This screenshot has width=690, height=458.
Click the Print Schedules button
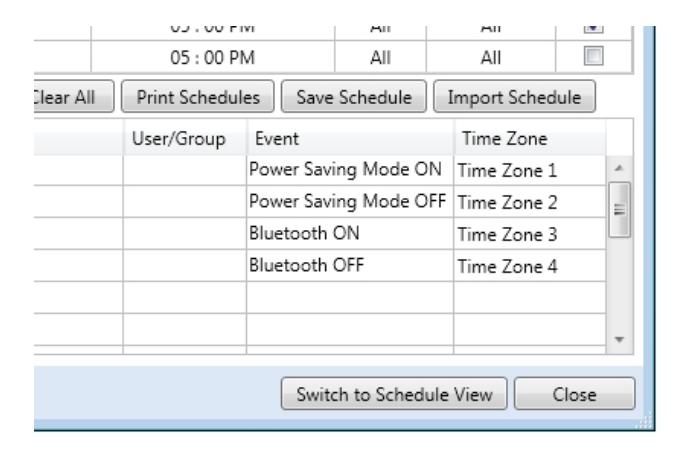(x=198, y=96)
